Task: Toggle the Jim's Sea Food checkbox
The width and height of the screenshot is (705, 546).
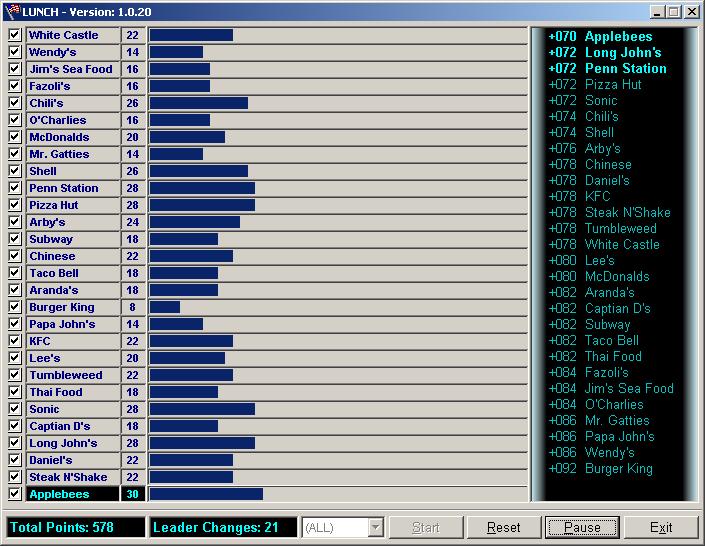Action: pos(15,69)
